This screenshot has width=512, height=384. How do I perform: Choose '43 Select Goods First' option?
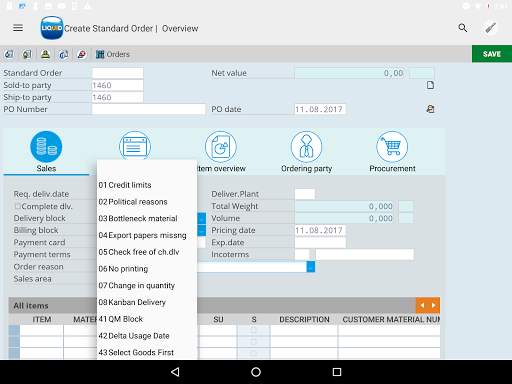click(x=147, y=352)
